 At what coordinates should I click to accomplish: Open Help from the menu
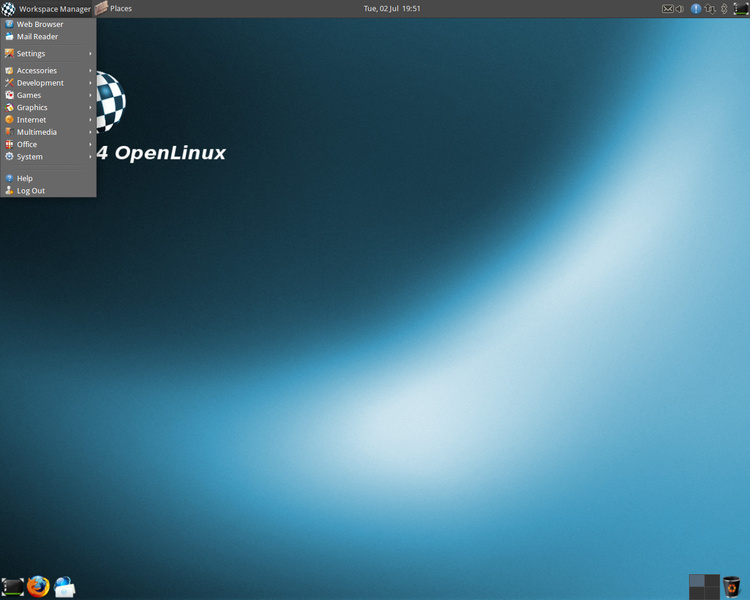48,178
